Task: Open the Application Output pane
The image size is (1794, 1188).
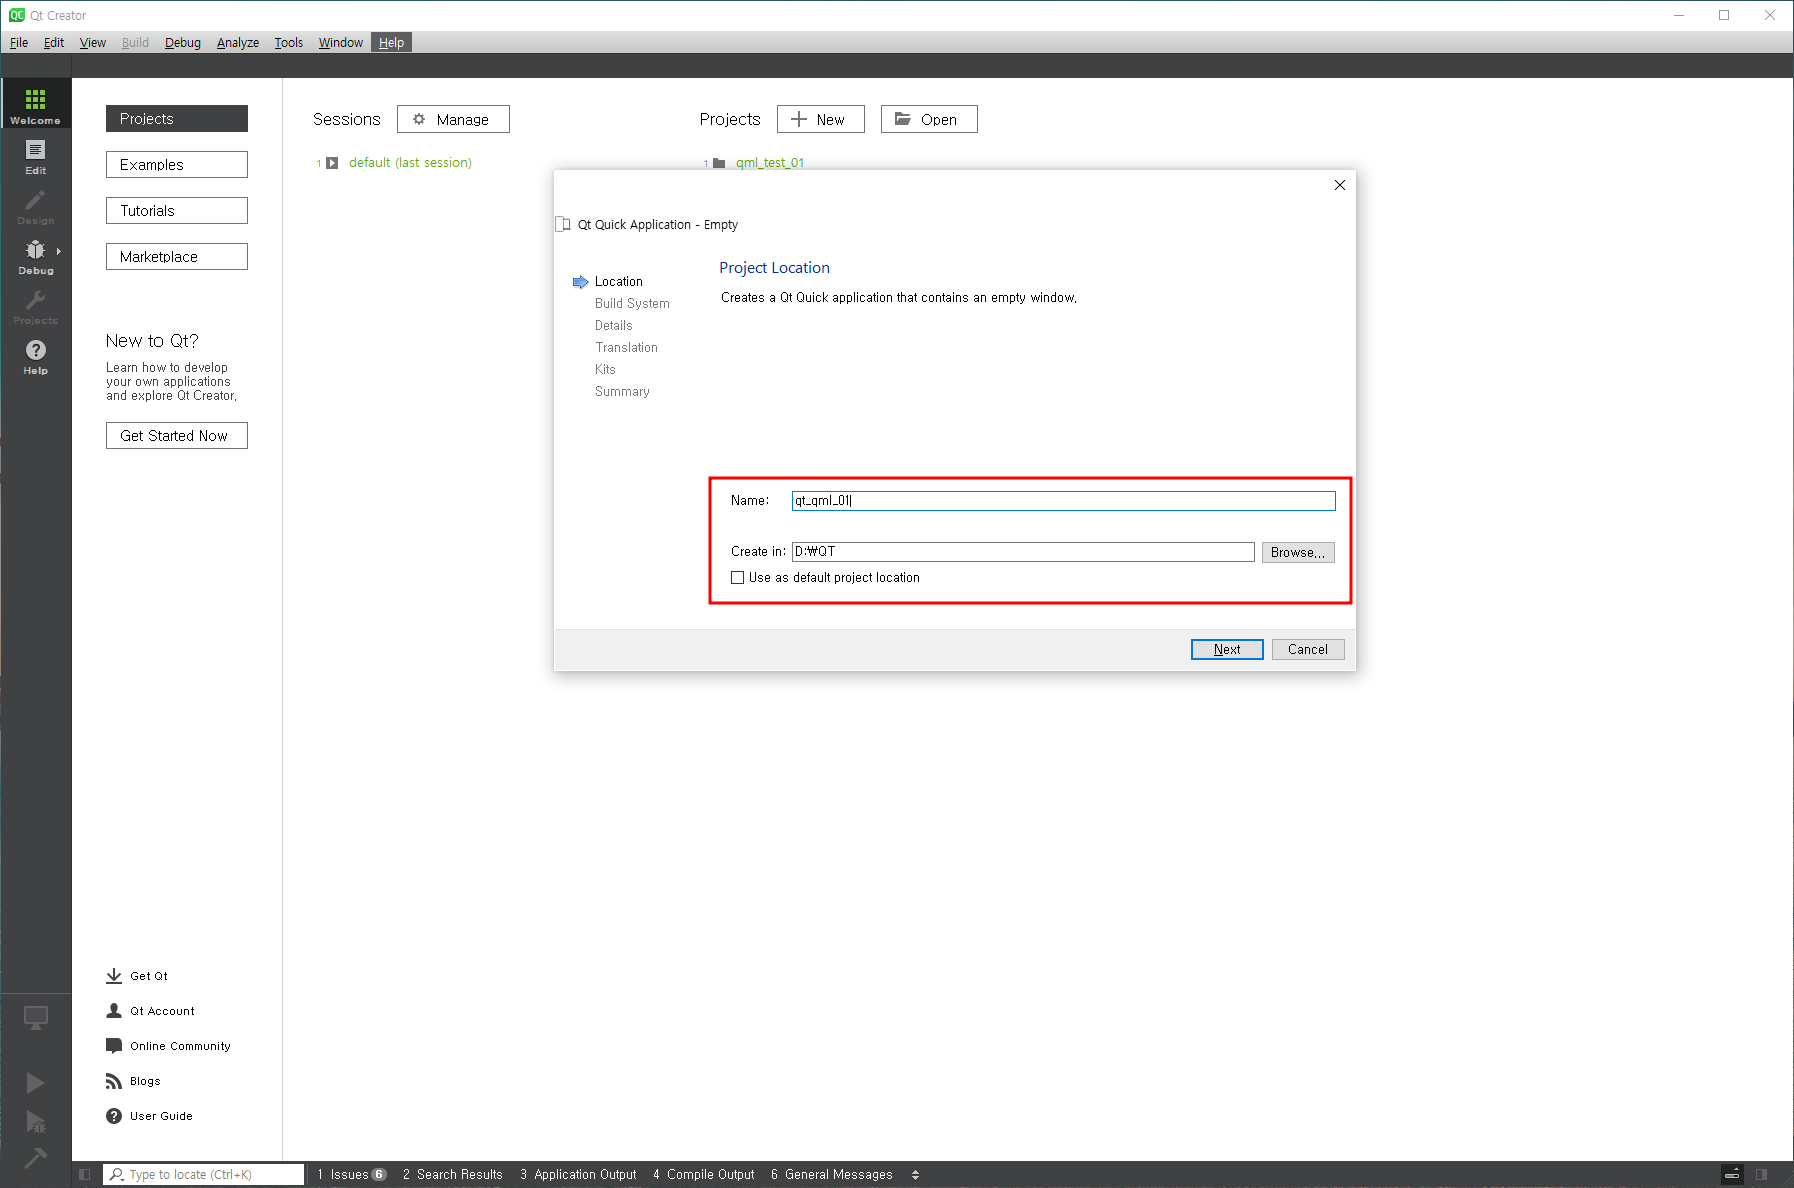Action: click(578, 1174)
